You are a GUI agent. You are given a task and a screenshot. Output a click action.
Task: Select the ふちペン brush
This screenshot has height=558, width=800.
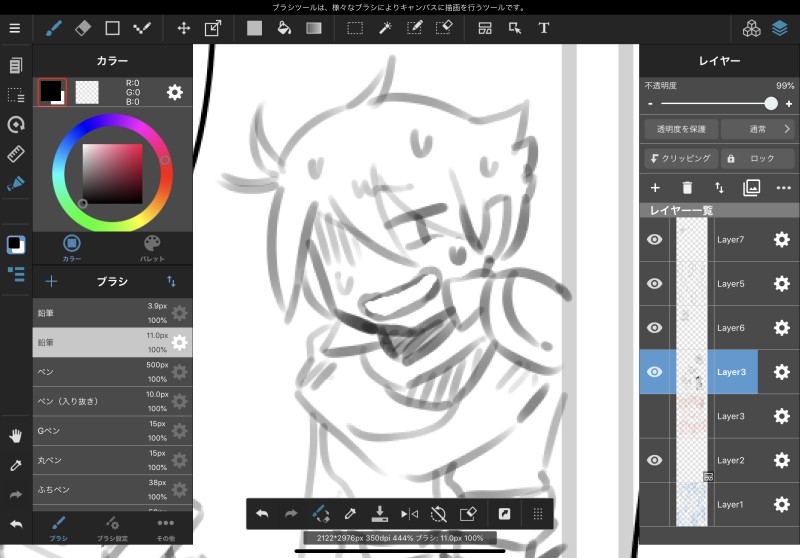point(112,490)
